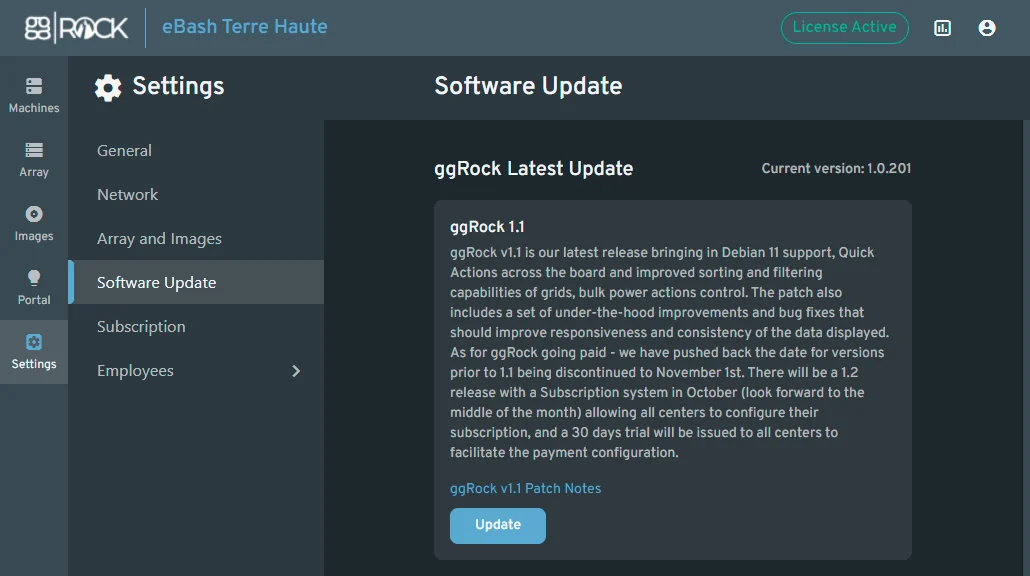Click the ggRock Latest Update heading
Viewport: 1030px width, 576px height.
(533, 169)
